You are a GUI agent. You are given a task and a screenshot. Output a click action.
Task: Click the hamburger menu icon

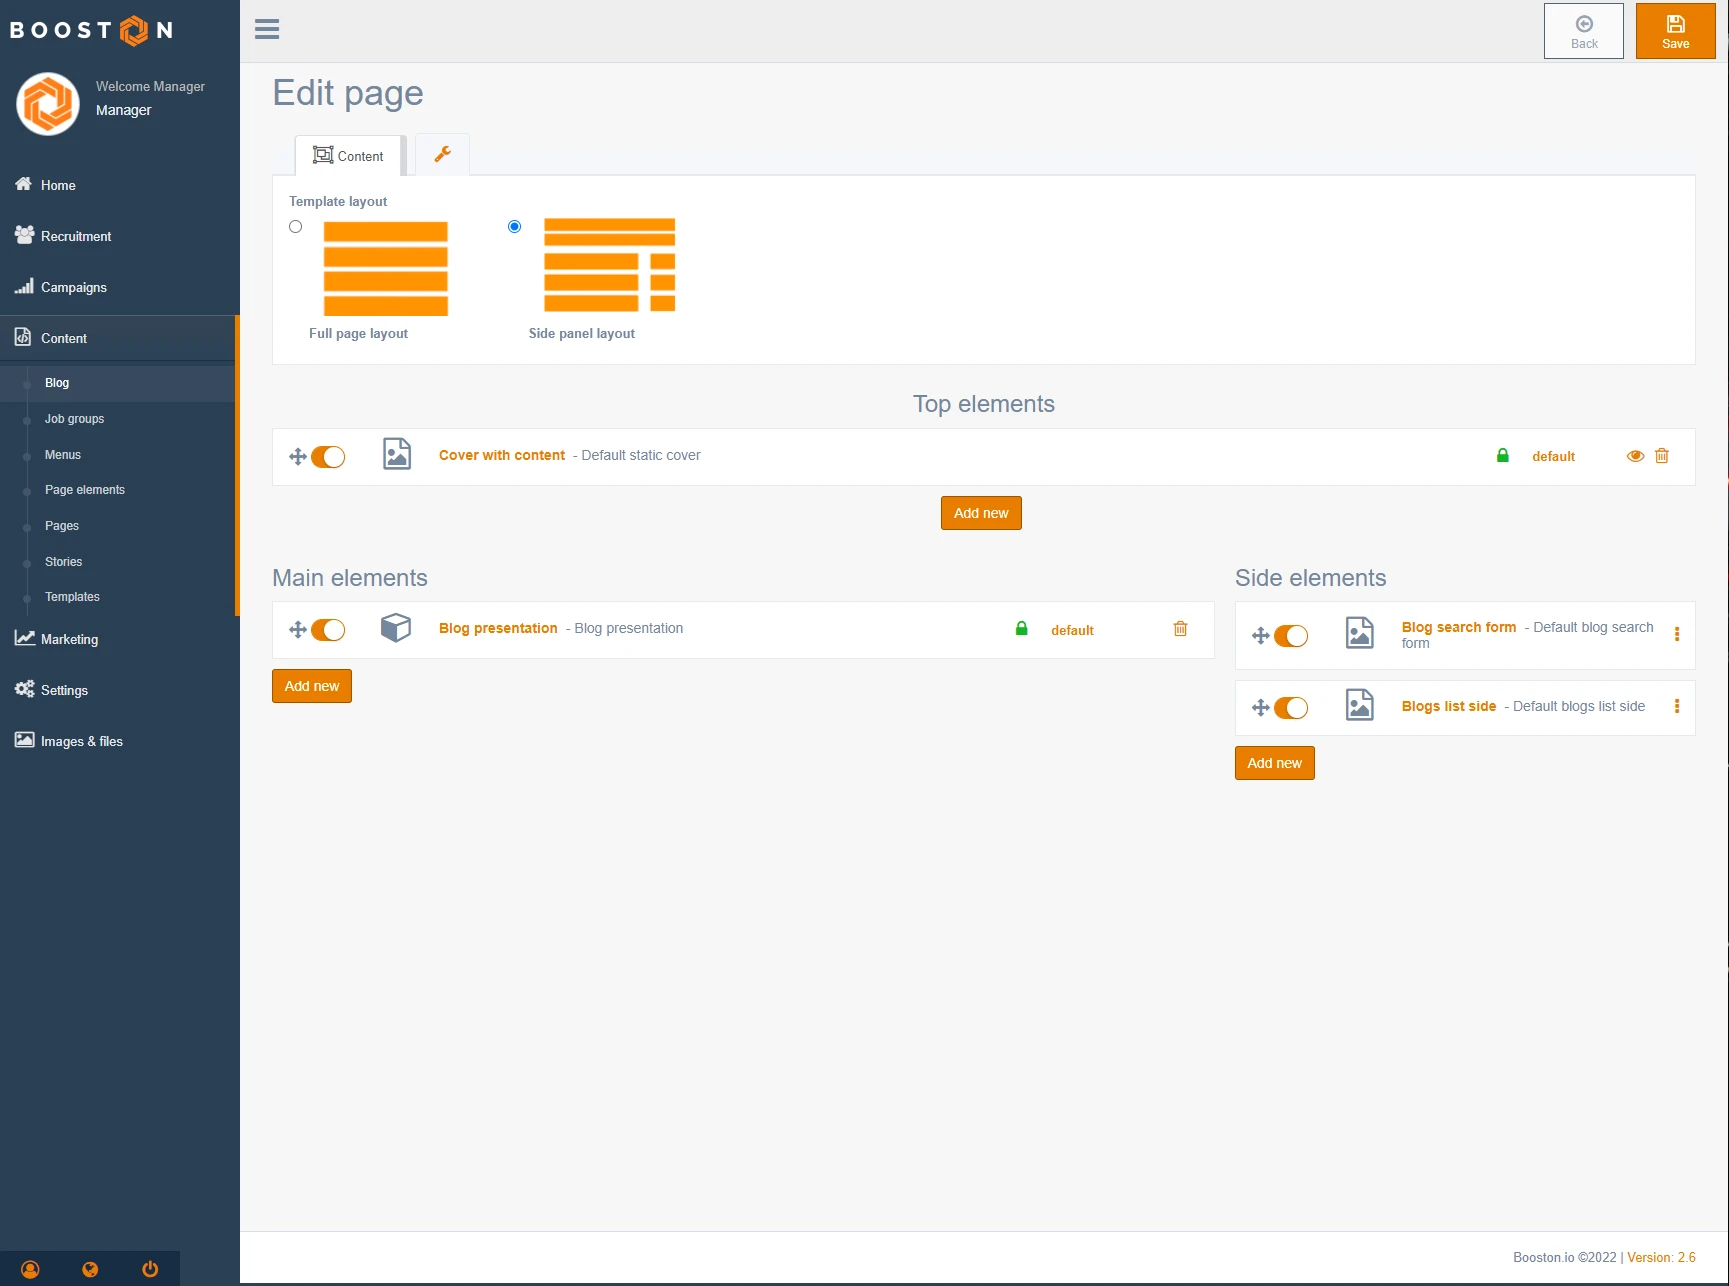[x=267, y=30]
